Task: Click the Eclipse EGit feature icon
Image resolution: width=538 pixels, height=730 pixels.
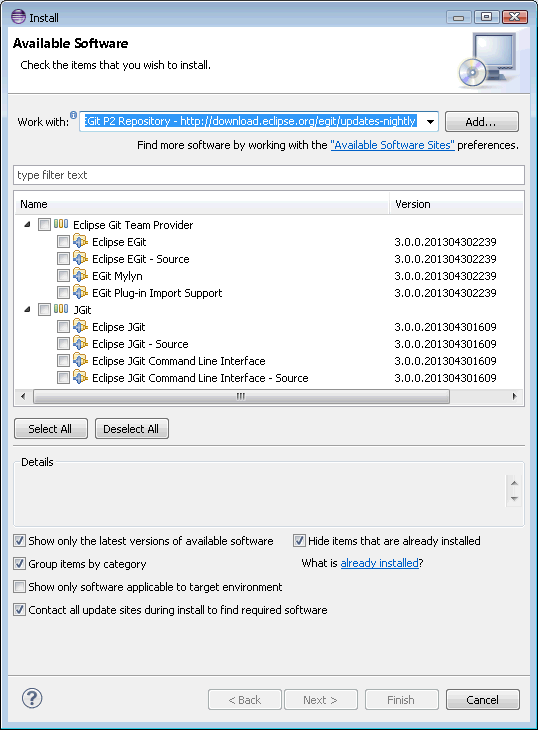Action: (x=81, y=241)
